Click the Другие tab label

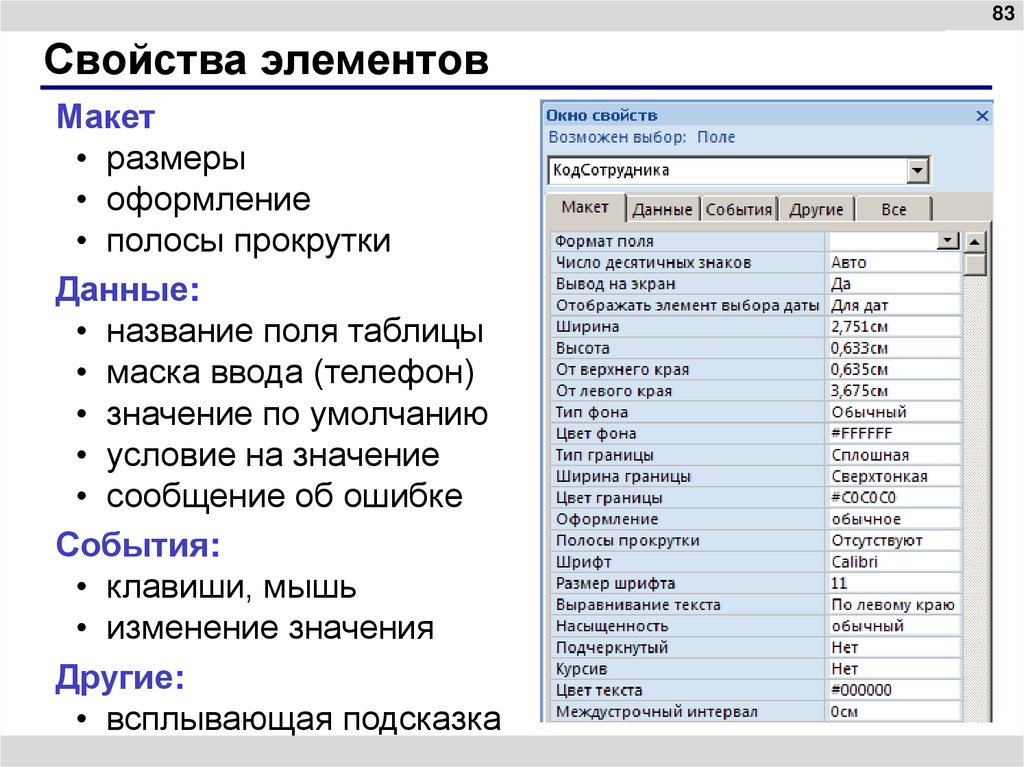tap(817, 208)
